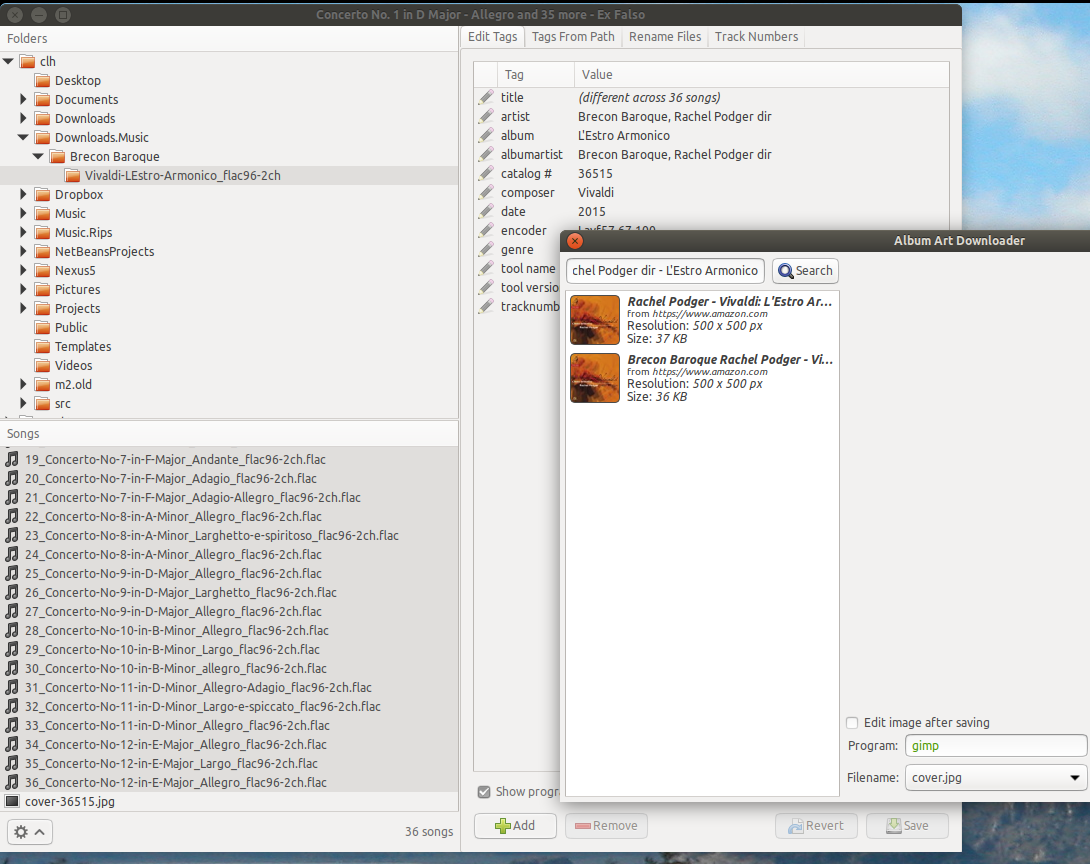Click the tag icon next to the genre row
This screenshot has width=1090, height=864.
487,249
